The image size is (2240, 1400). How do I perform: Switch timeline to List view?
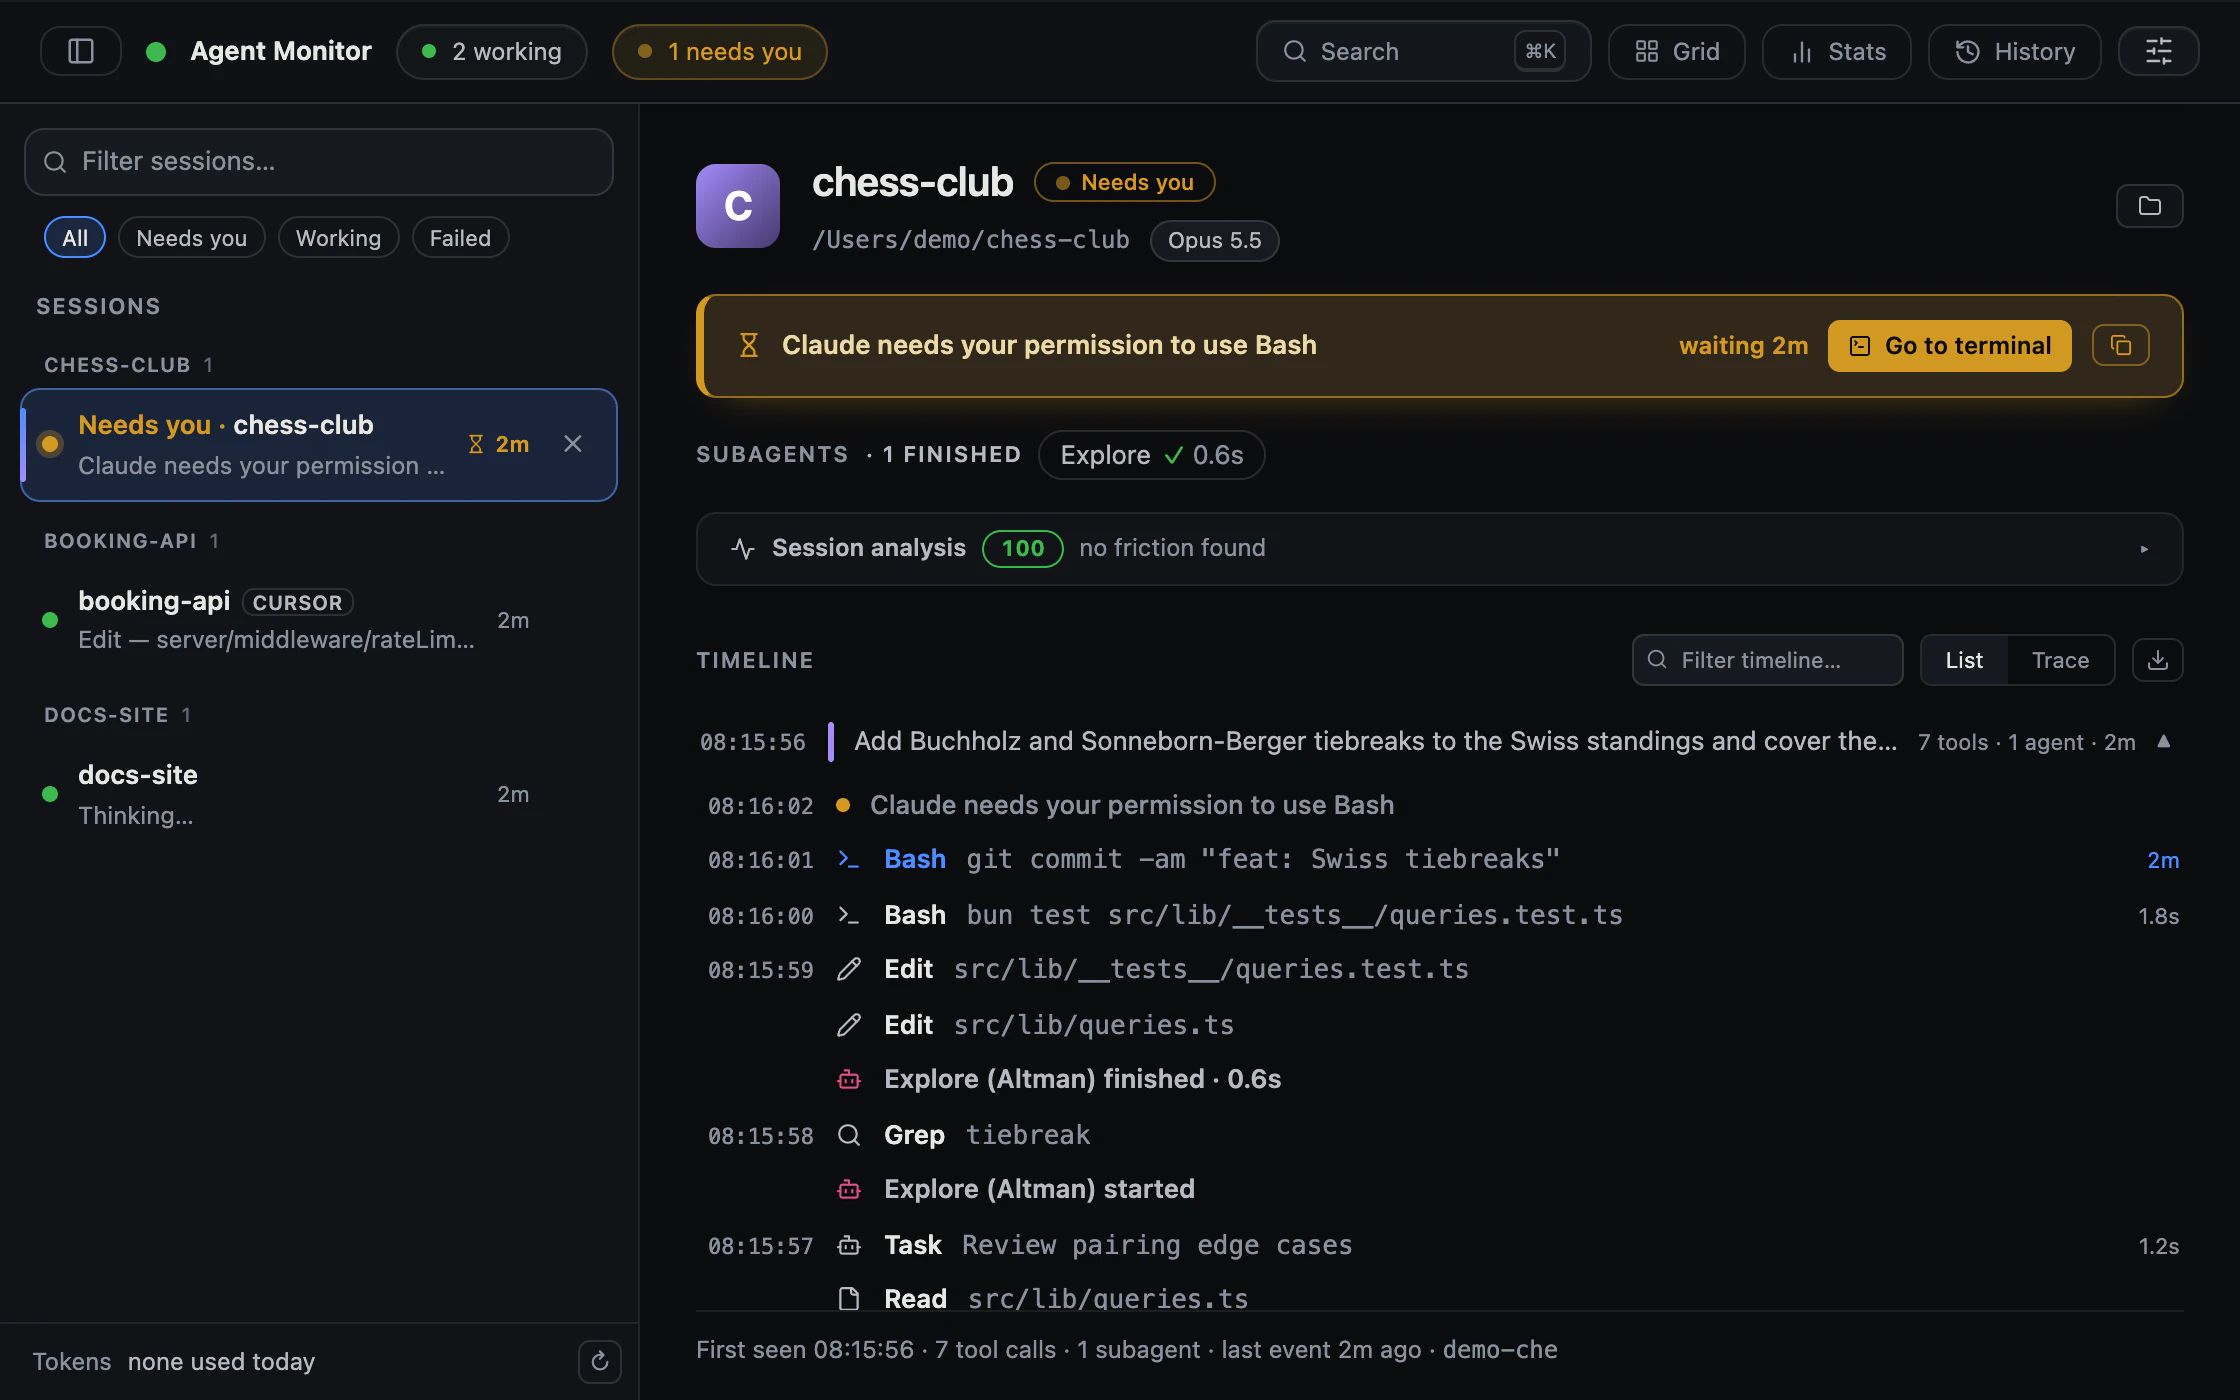[1964, 660]
